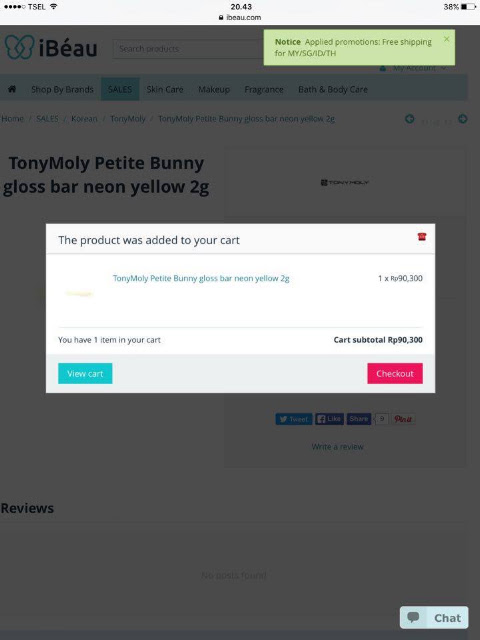Click the home icon in navigation bar
Image resolution: width=480 pixels, height=640 pixels.
click(x=12, y=89)
